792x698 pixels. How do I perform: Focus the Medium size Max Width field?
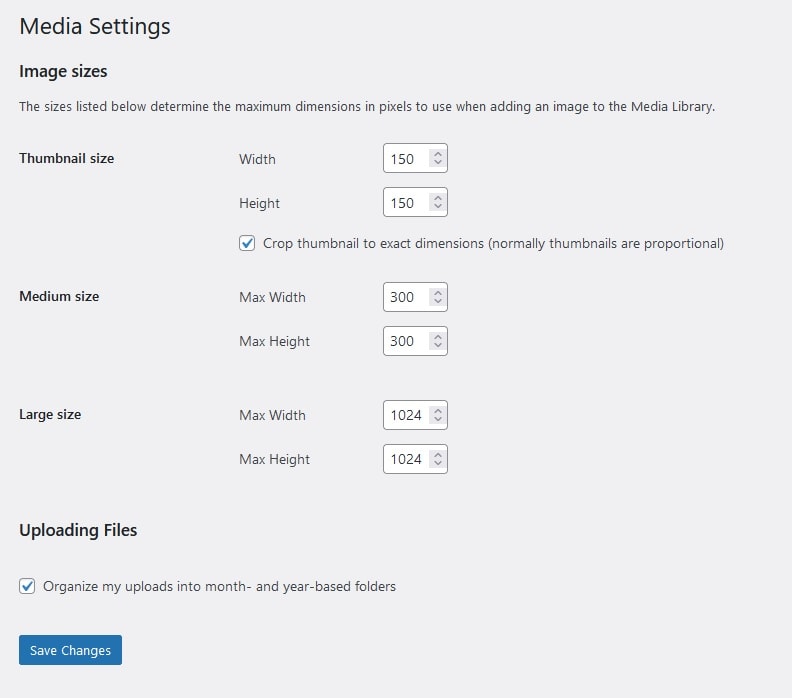pyautogui.click(x=415, y=297)
